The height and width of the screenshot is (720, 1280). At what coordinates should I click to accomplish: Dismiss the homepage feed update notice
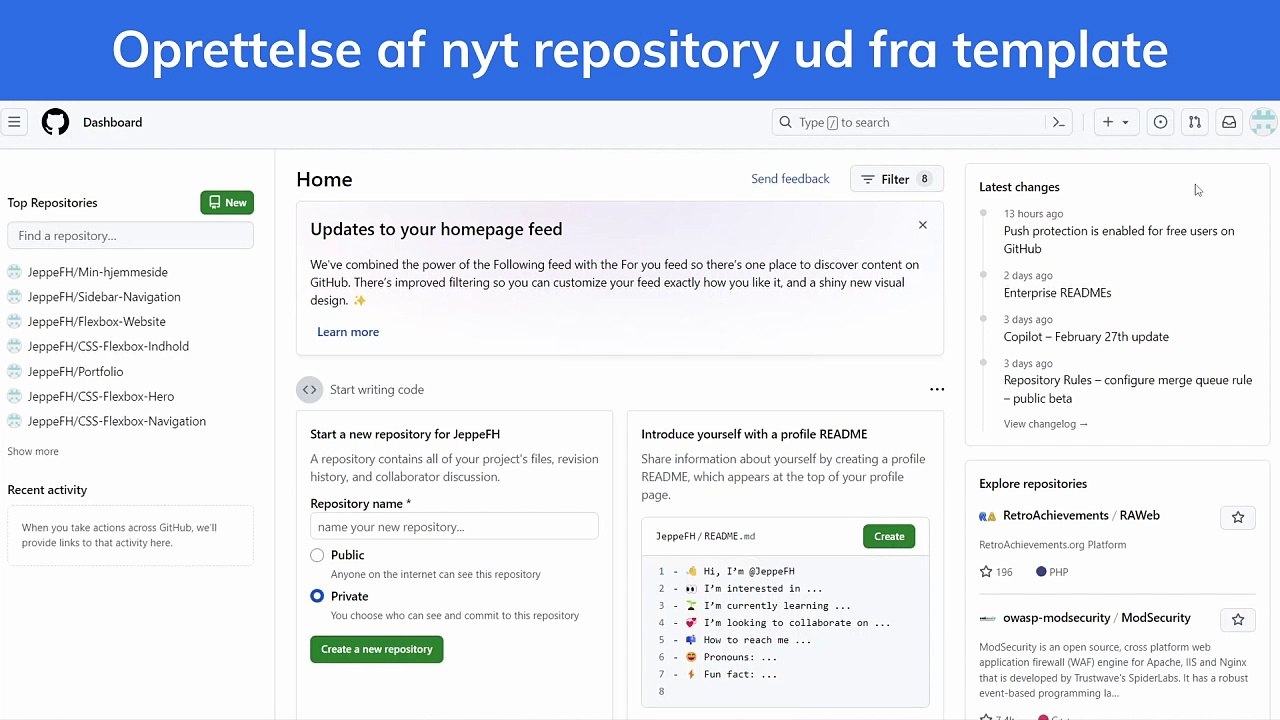923,225
